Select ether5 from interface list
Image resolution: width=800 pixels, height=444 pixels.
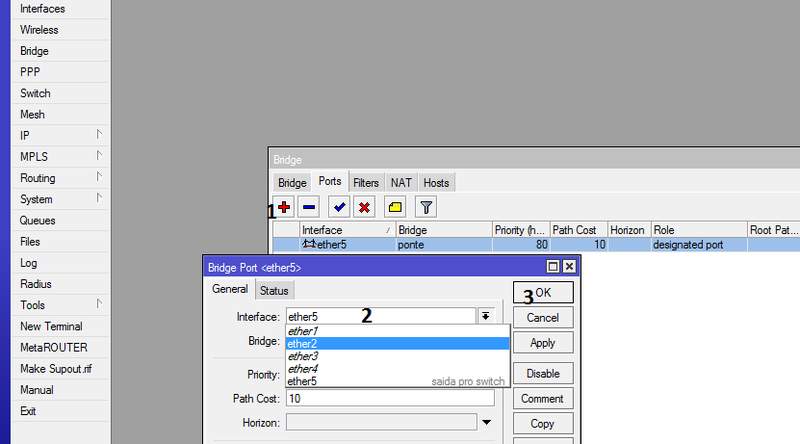click(x=397, y=381)
